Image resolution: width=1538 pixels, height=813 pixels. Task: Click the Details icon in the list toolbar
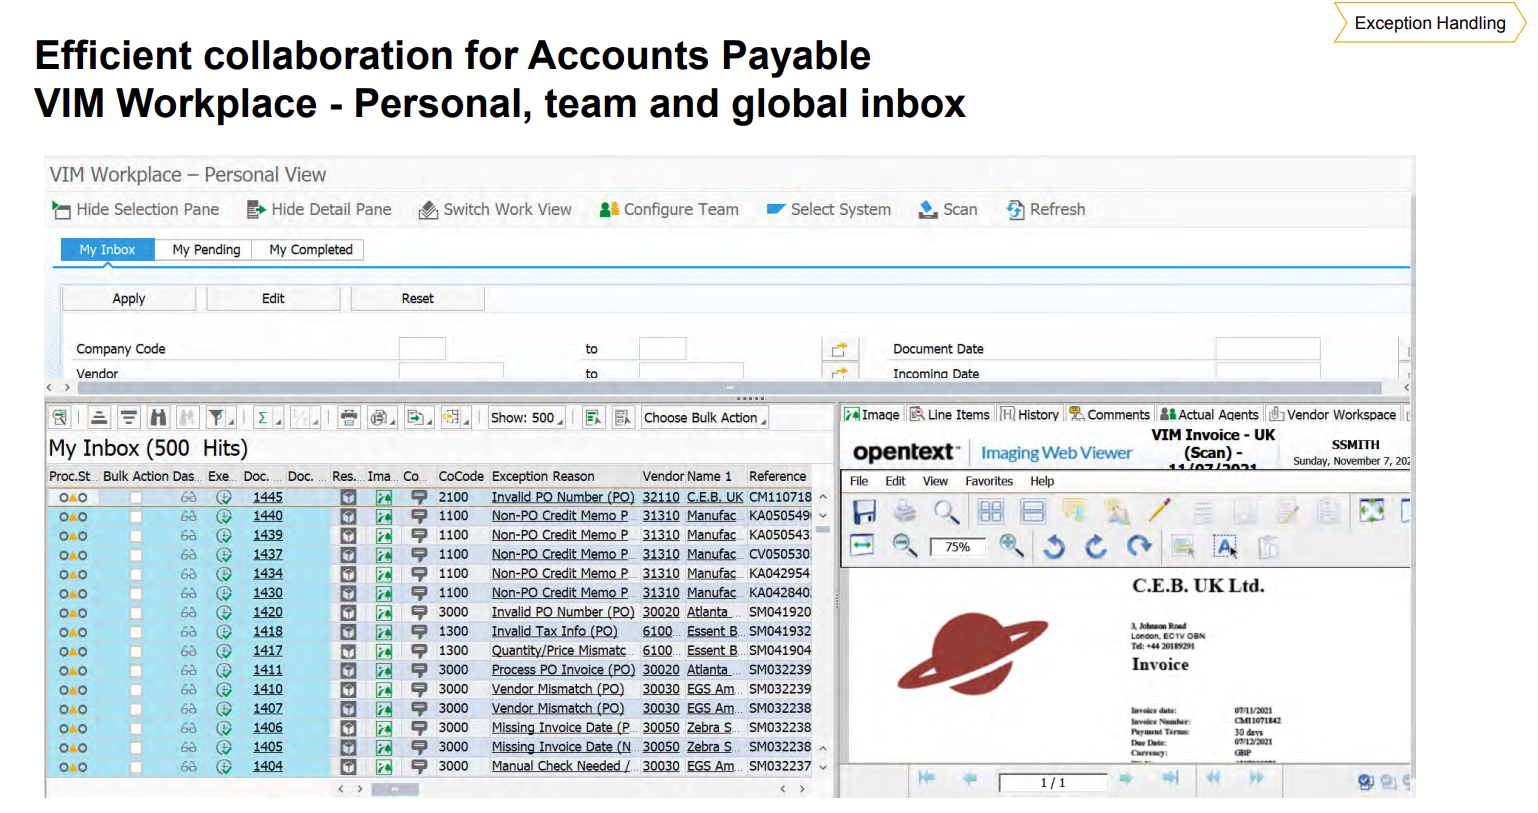[x=60, y=418]
